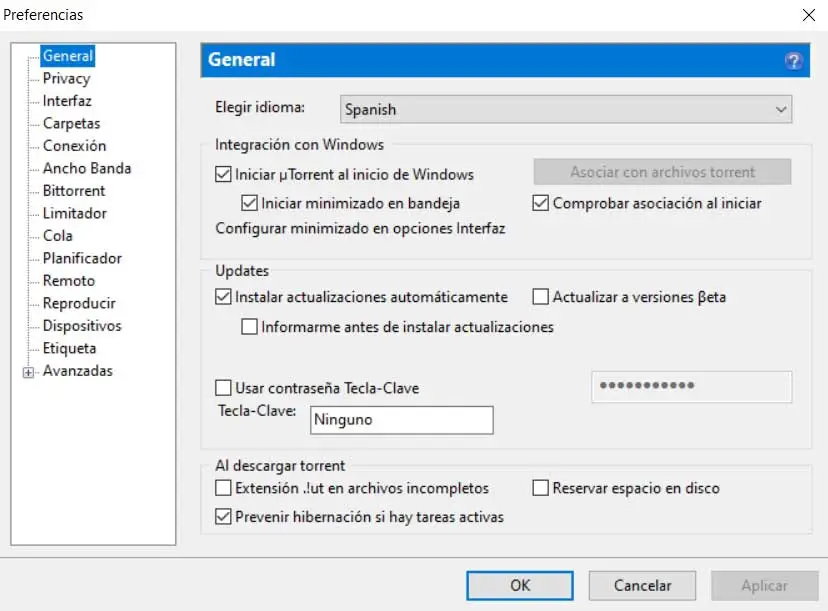Toggle Extensión .!ut en archivos incompletos
Screen dimensions: 828x611
[x=223, y=489]
